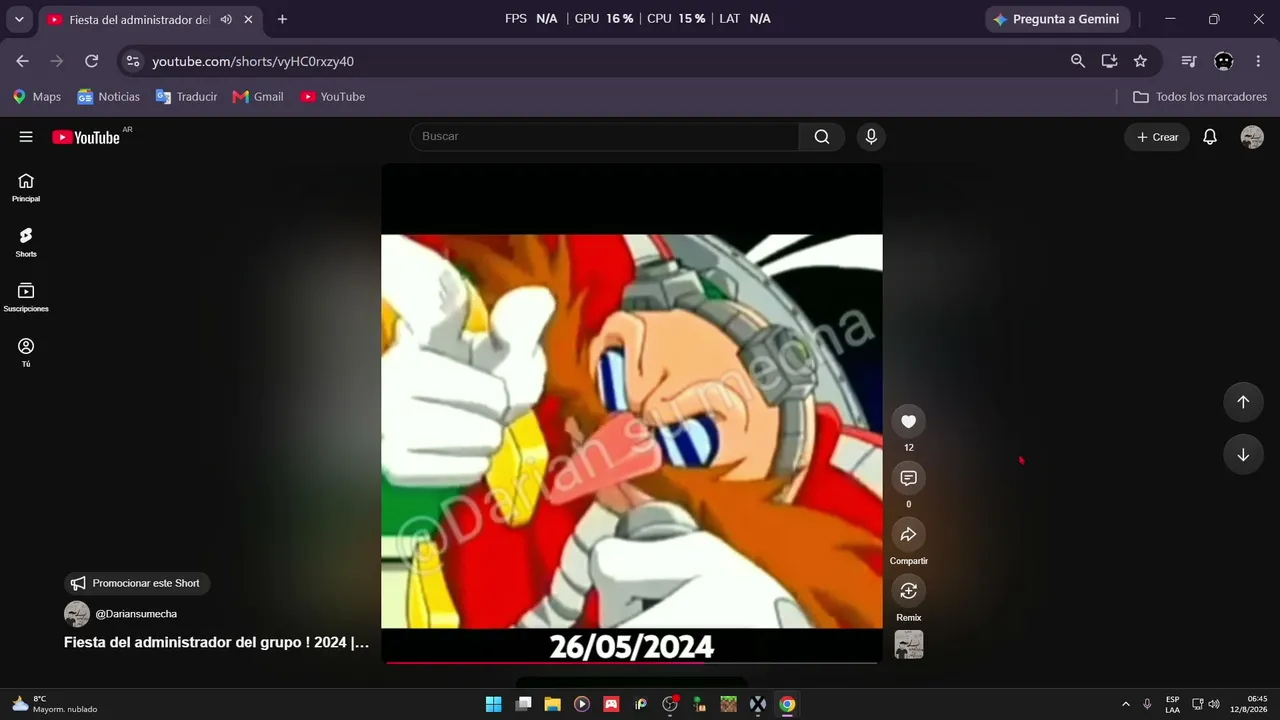Open the Maps bookmark

click(37, 97)
